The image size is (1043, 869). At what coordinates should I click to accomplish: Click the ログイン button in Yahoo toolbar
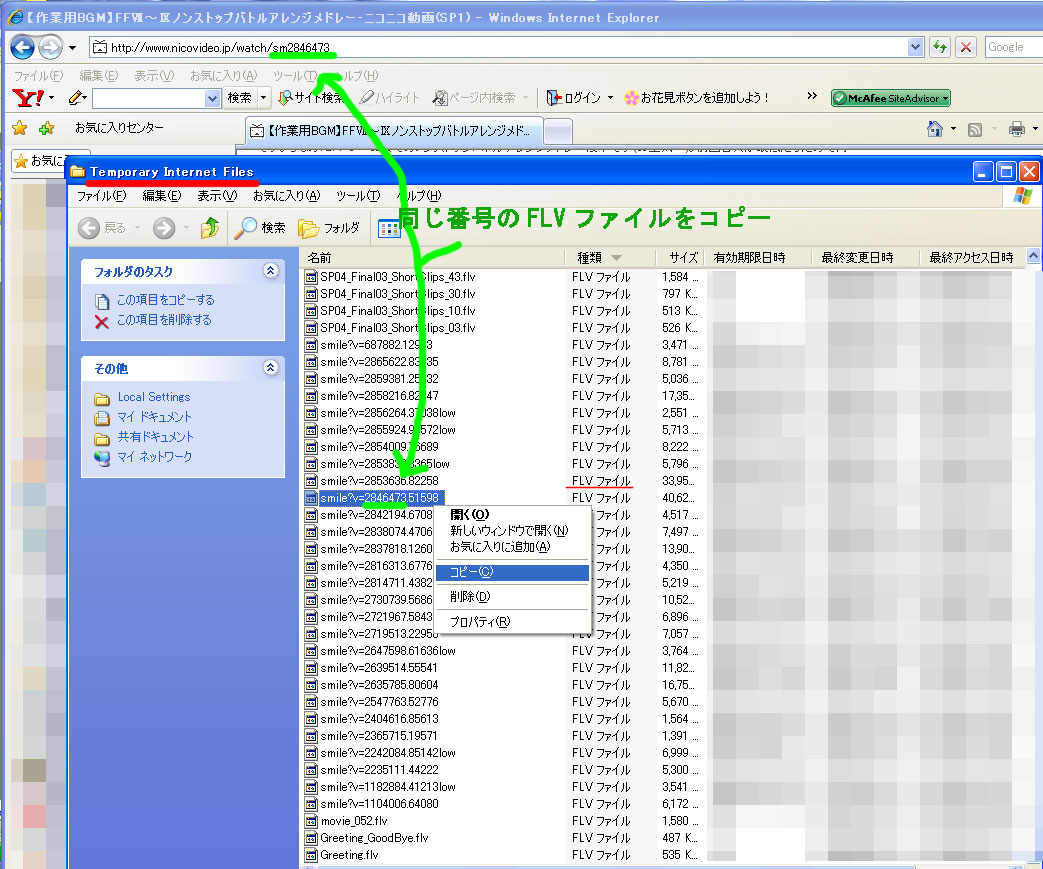click(573, 98)
